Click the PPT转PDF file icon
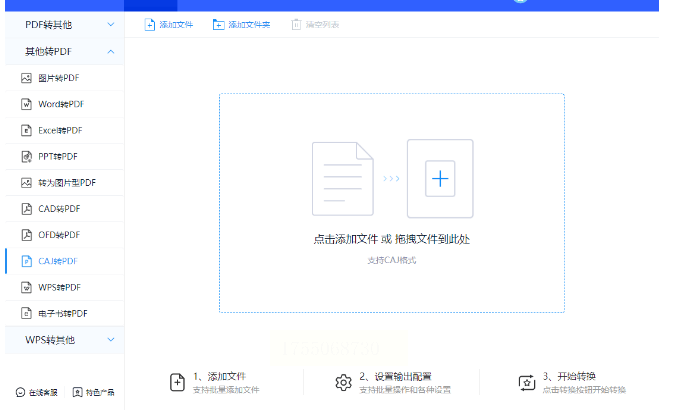Image resolution: width=677 pixels, height=410 pixels. click(26, 157)
